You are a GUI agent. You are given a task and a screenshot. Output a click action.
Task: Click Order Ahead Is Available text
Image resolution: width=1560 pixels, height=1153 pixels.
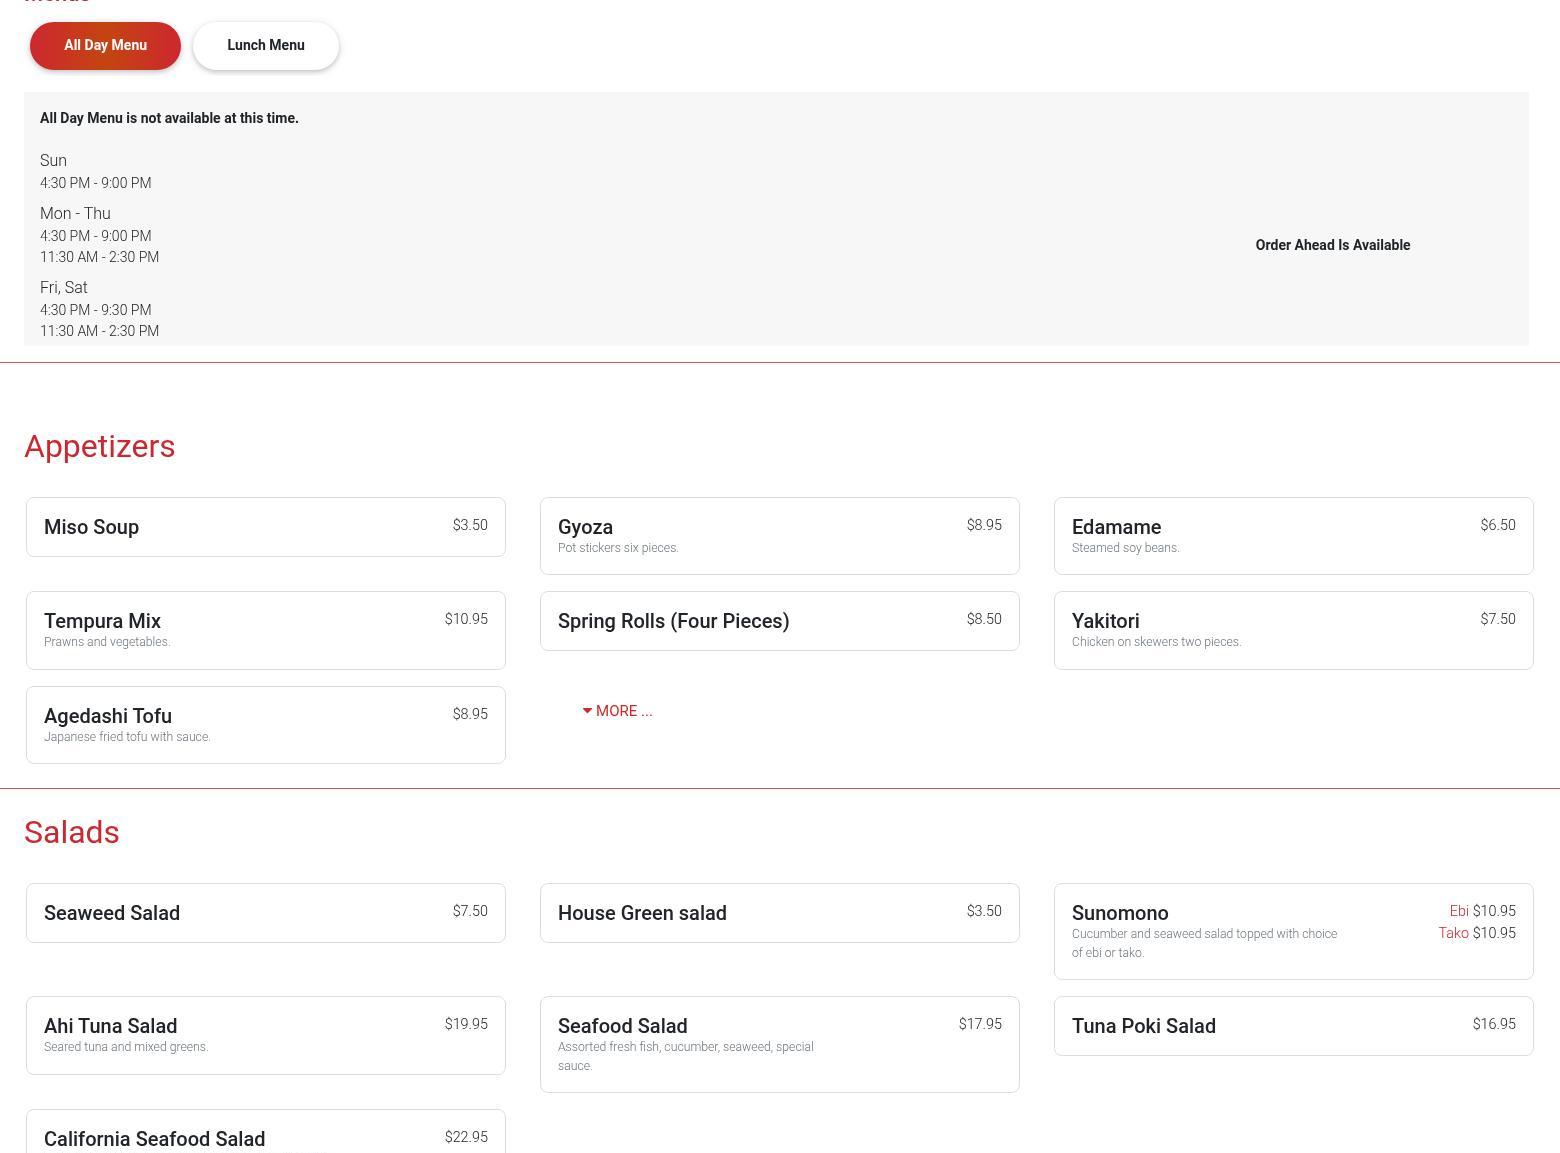[1332, 245]
